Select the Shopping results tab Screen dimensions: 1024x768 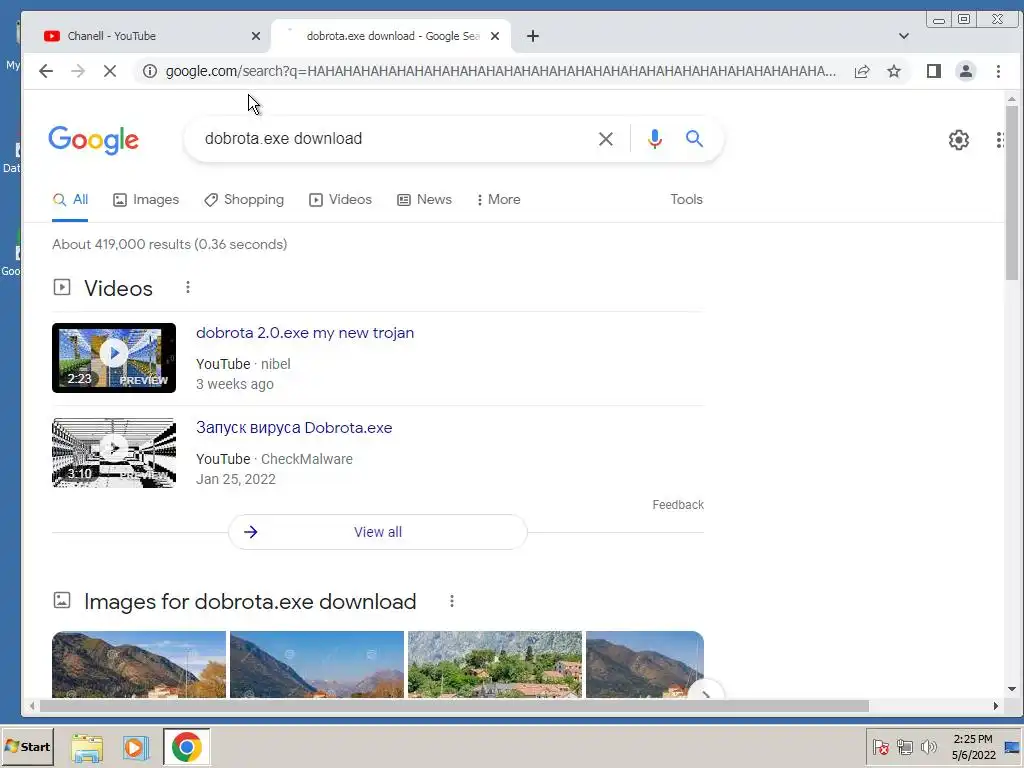(244, 200)
